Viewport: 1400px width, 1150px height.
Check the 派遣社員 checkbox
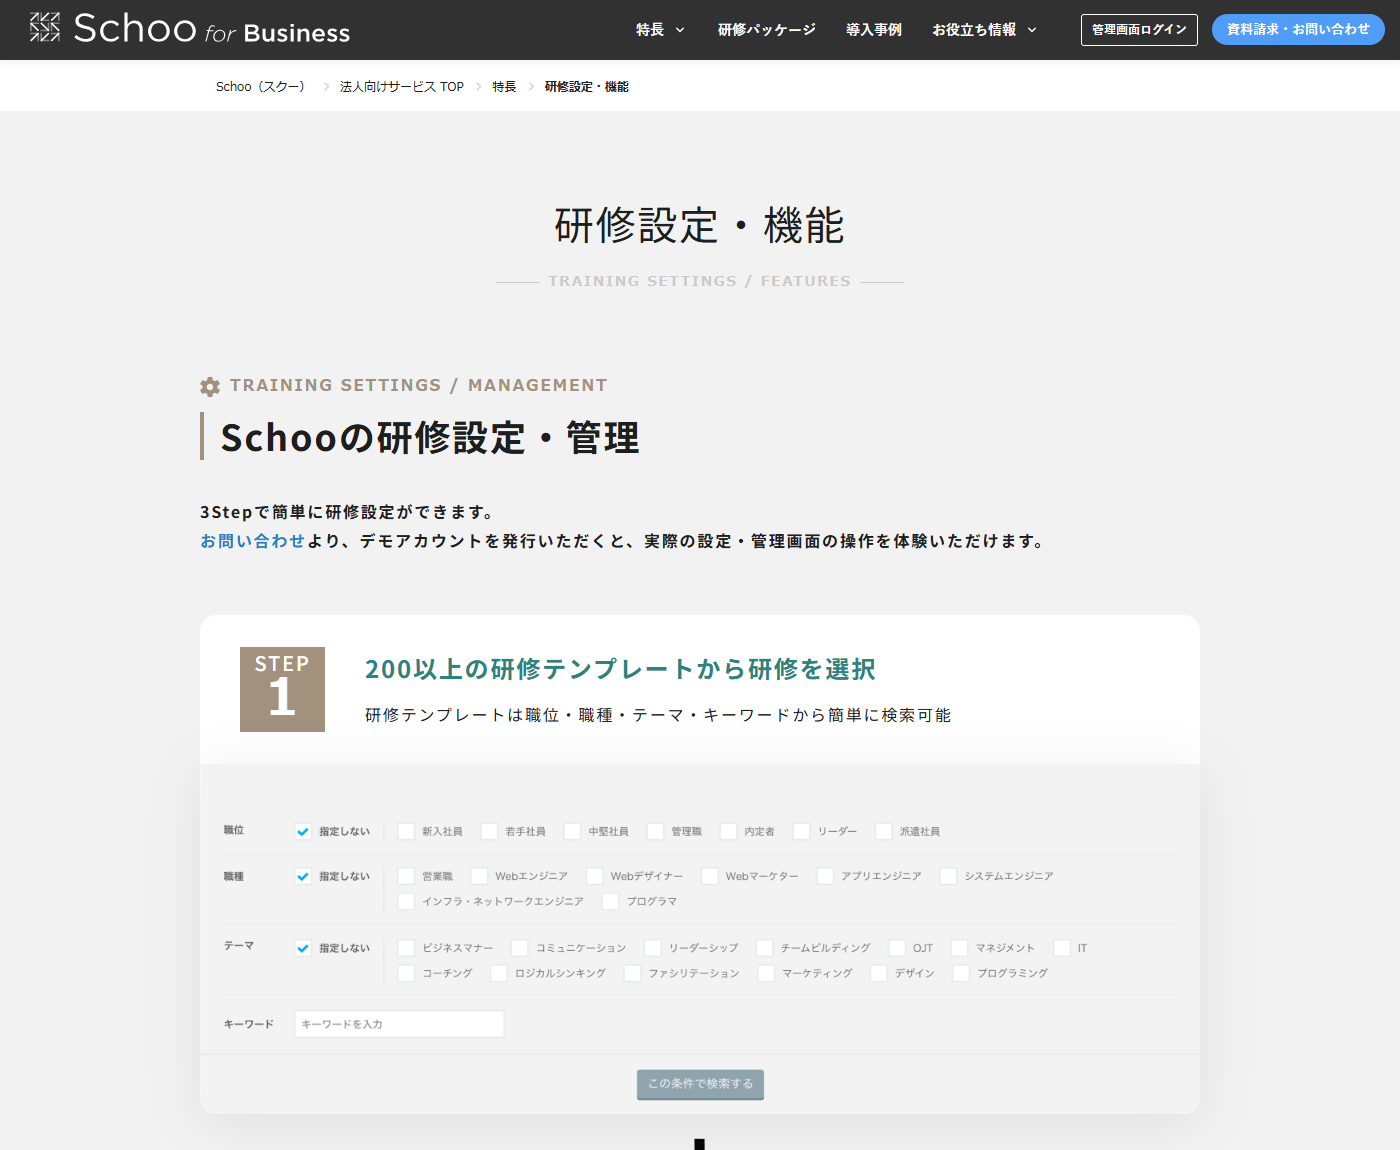click(x=883, y=831)
